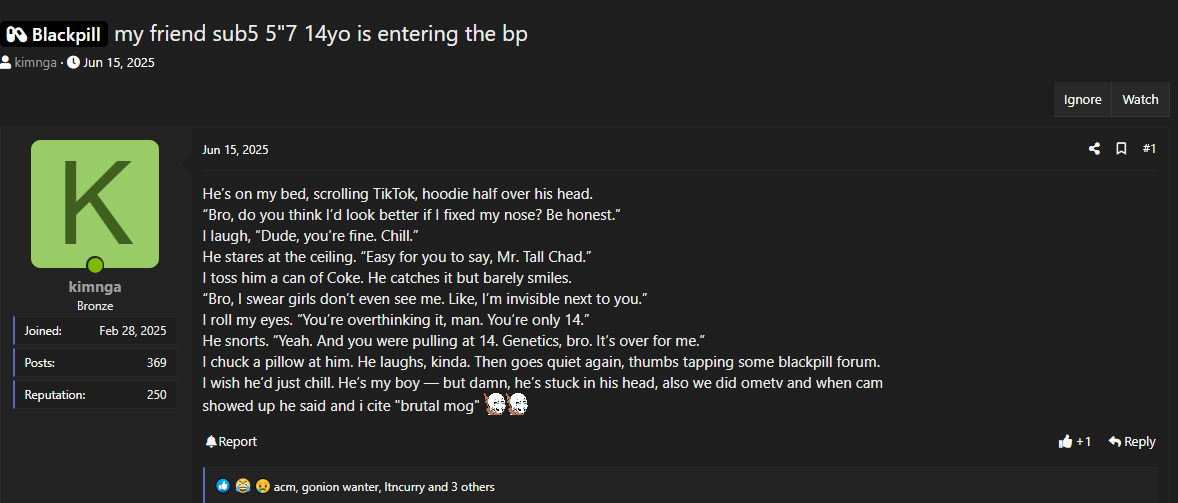Screen dimensions: 1178x503
Task: Click the Jun 15, 2025 post date
Action: coord(235,149)
